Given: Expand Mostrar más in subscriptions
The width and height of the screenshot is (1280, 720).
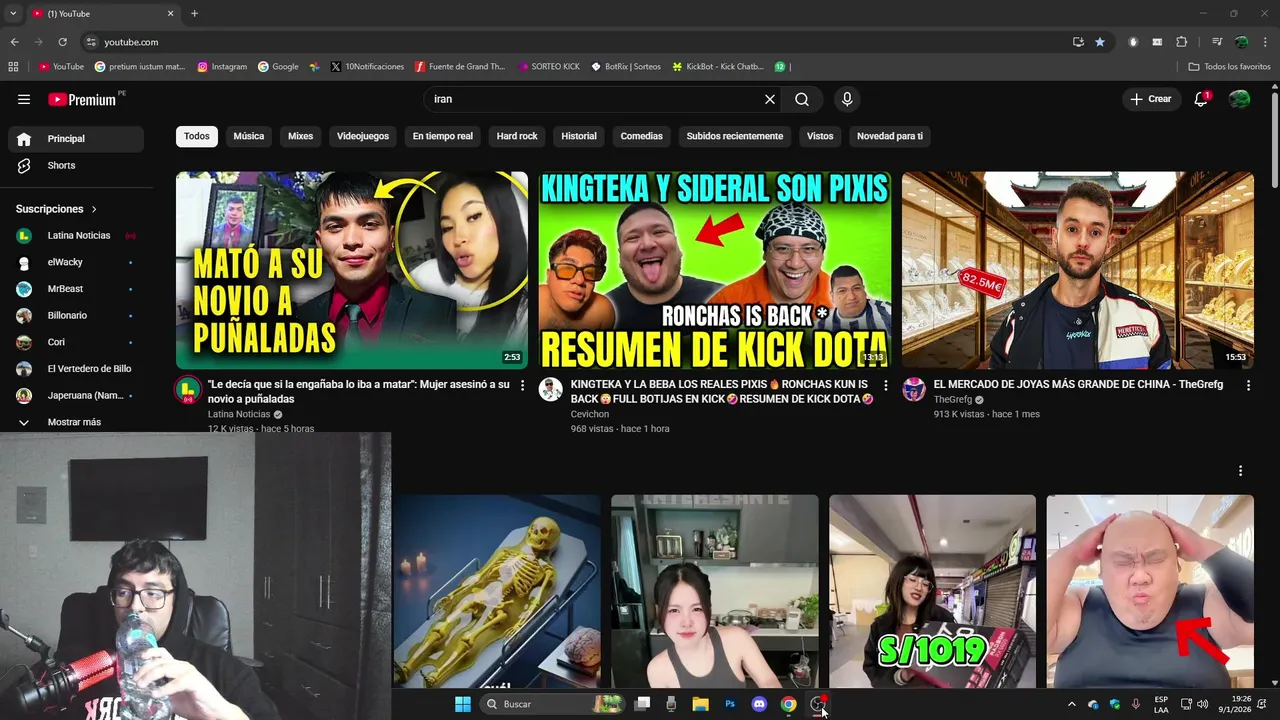Looking at the screenshot, I should point(75,422).
